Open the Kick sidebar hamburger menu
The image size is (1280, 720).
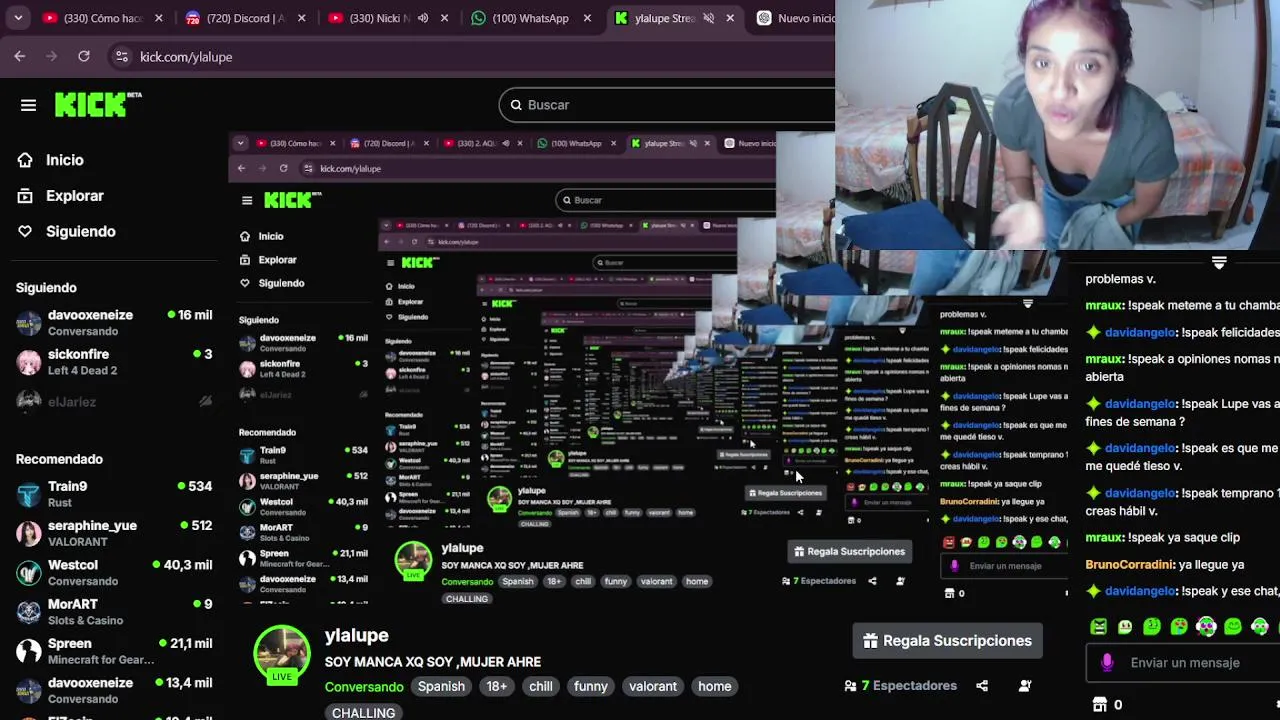(x=28, y=105)
